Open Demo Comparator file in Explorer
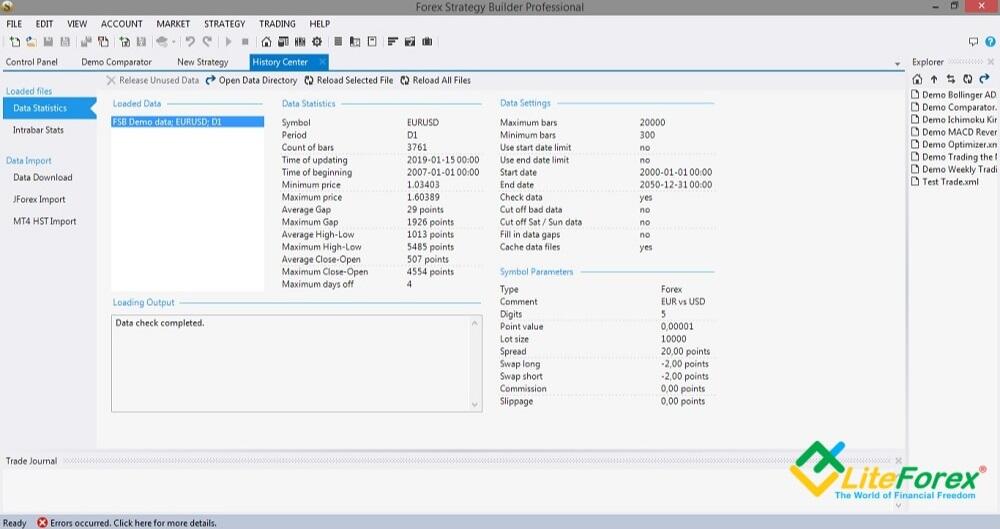 pos(954,107)
